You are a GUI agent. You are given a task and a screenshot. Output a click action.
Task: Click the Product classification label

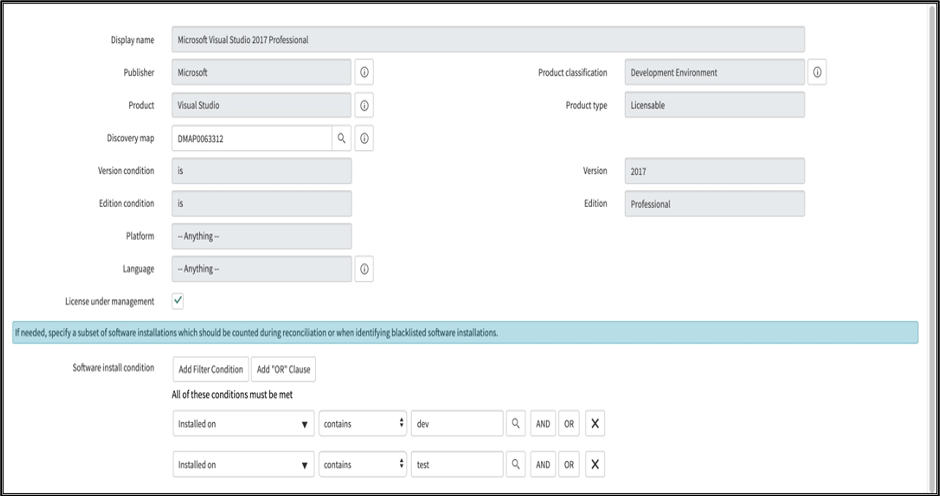tap(573, 73)
